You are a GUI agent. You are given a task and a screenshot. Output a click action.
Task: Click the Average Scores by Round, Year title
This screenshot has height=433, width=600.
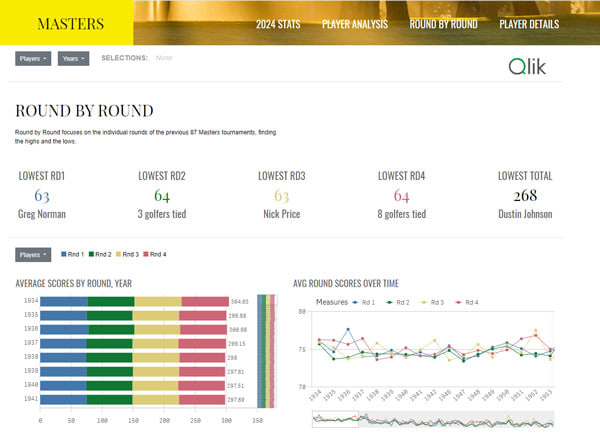[x=73, y=283]
